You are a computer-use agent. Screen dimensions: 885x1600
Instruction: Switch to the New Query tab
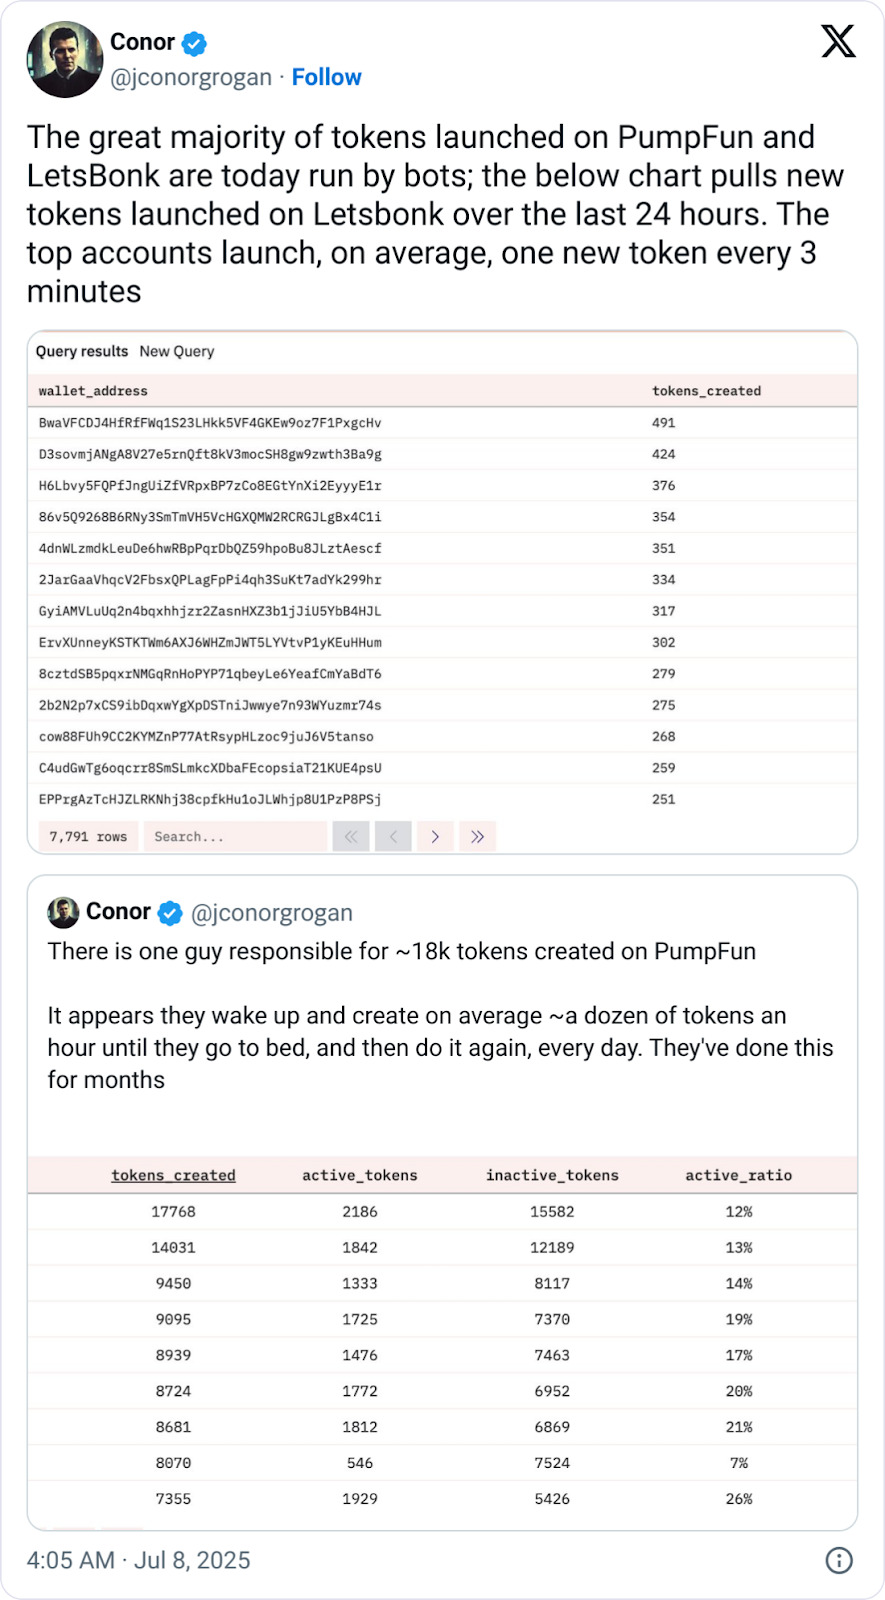point(177,351)
